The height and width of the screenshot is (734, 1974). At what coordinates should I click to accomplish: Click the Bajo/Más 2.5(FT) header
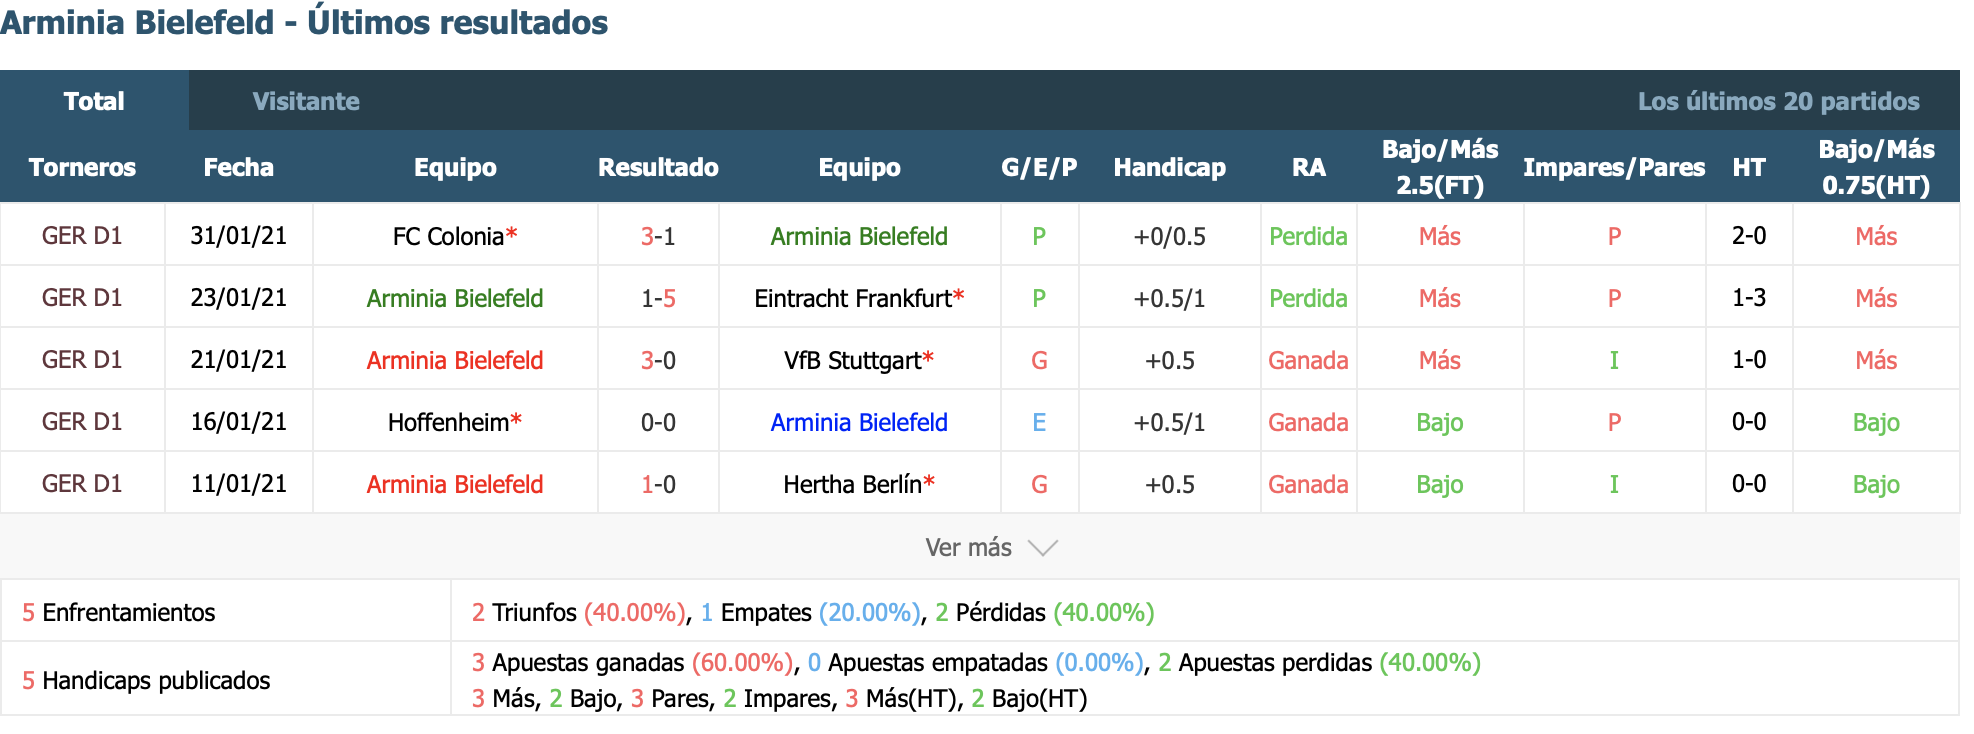(x=1440, y=167)
